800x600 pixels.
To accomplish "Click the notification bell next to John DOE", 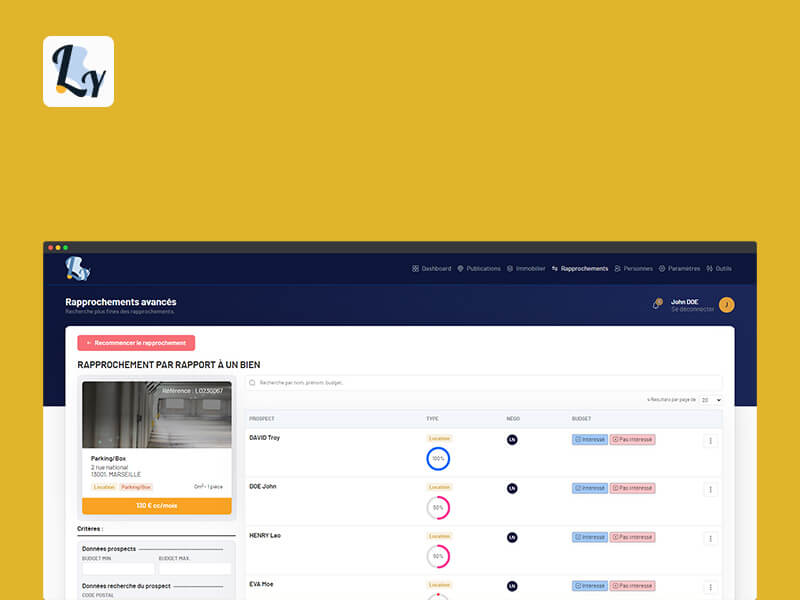I will 656,303.
